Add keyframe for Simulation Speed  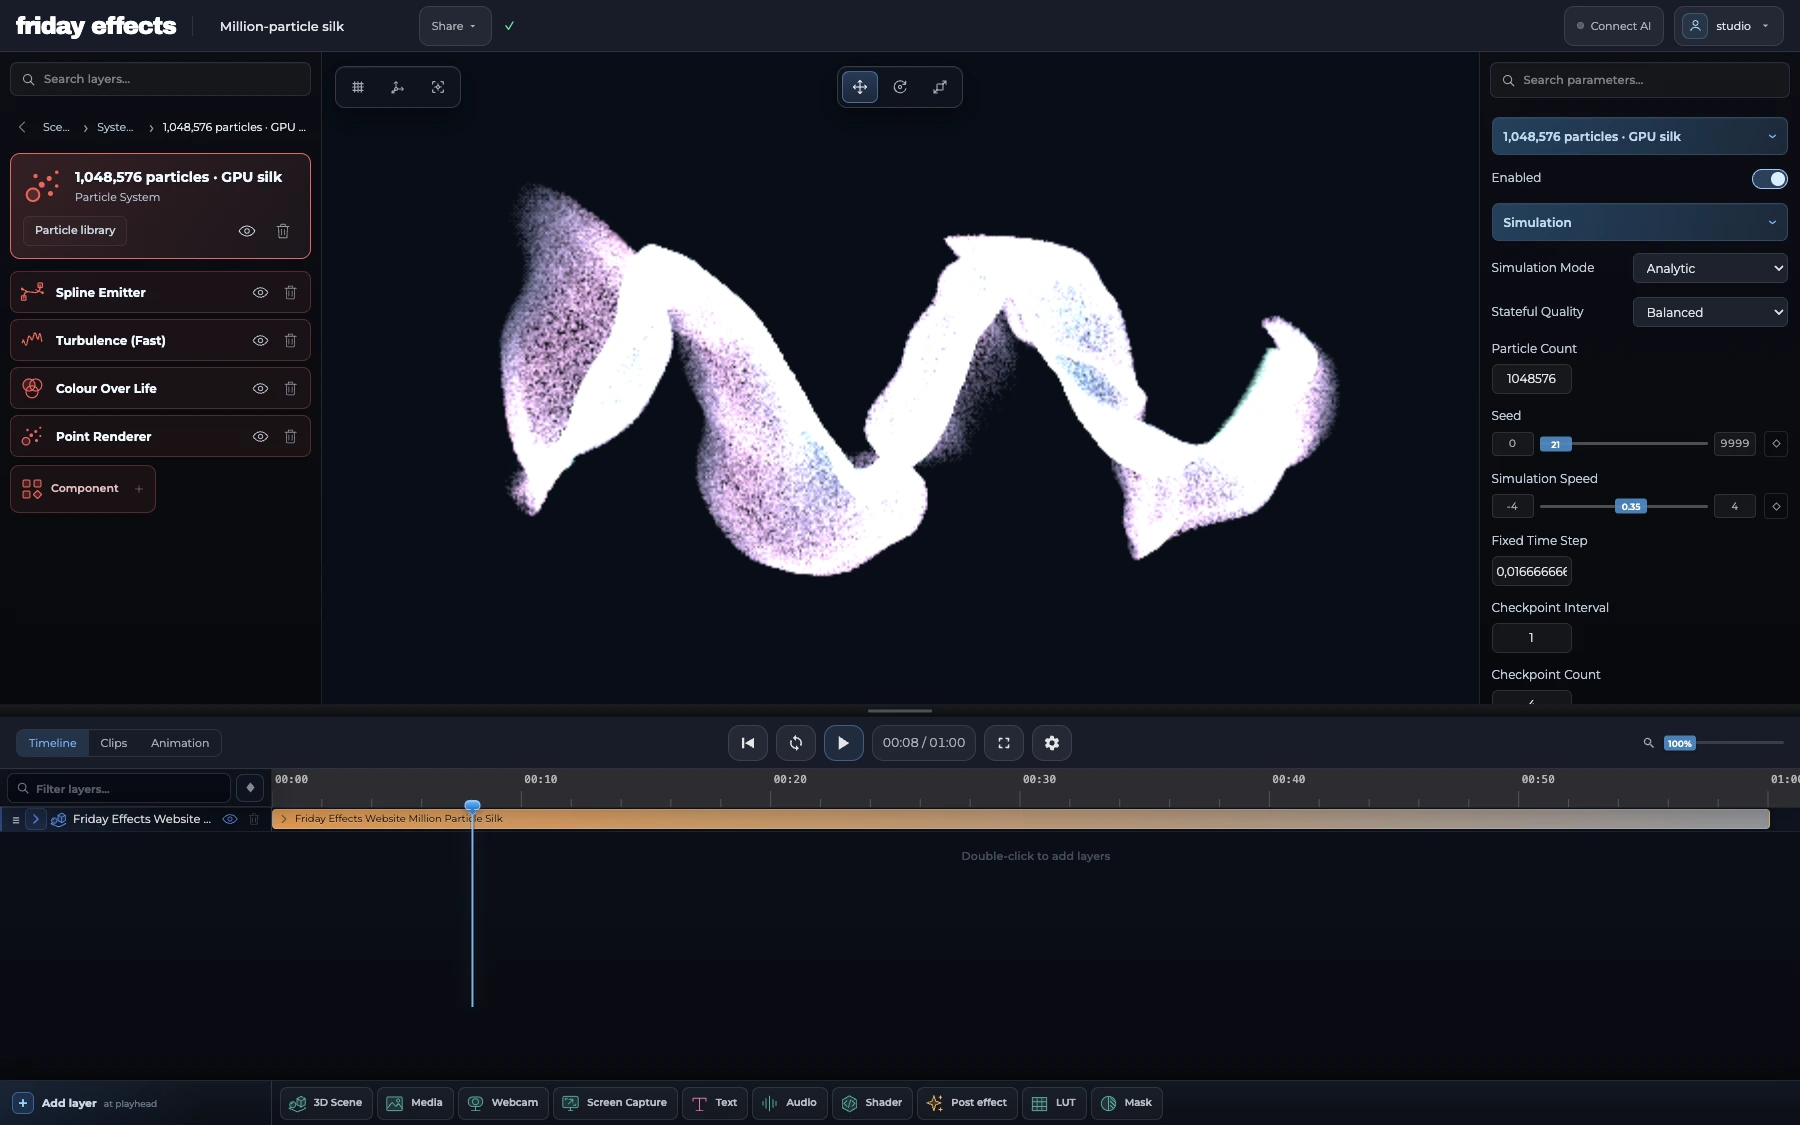[x=1776, y=507]
